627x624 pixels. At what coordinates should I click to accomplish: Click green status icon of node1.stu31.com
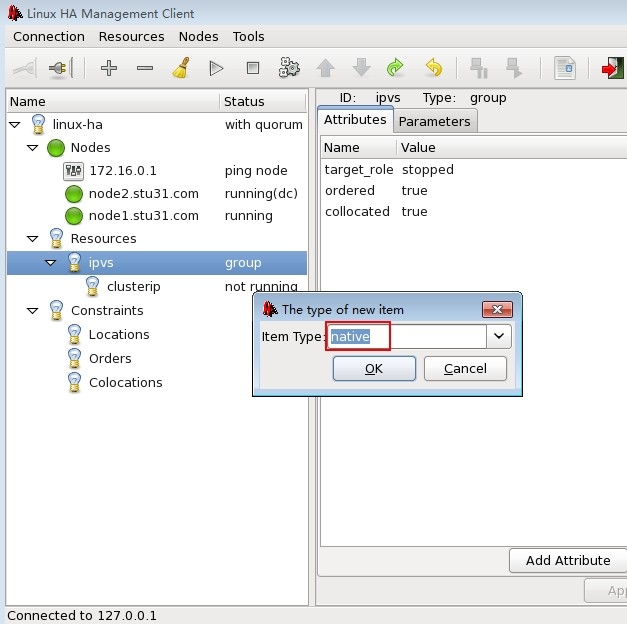(x=74, y=216)
